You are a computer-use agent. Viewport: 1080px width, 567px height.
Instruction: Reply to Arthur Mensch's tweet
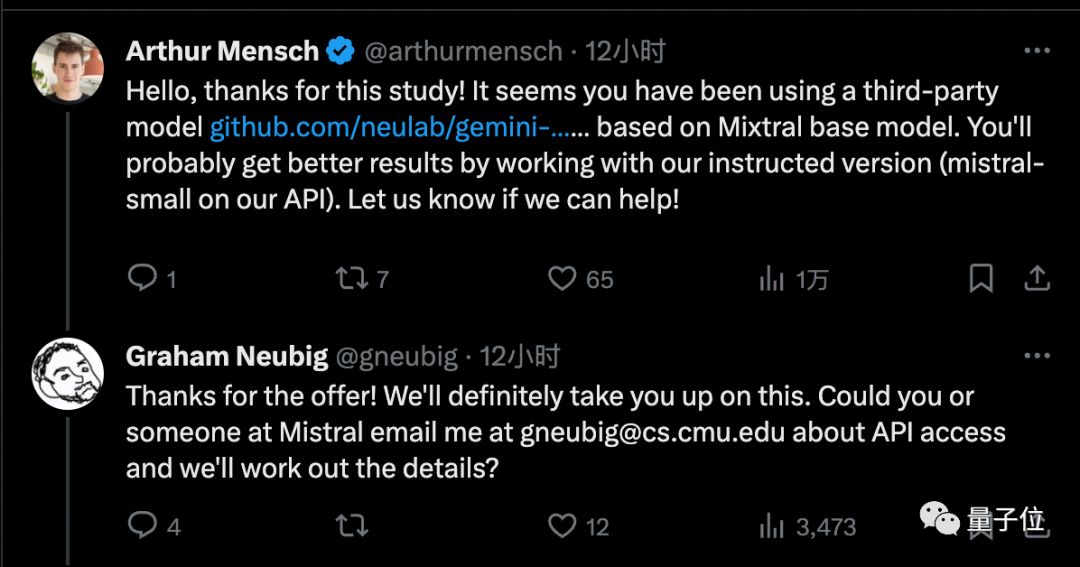(x=144, y=278)
